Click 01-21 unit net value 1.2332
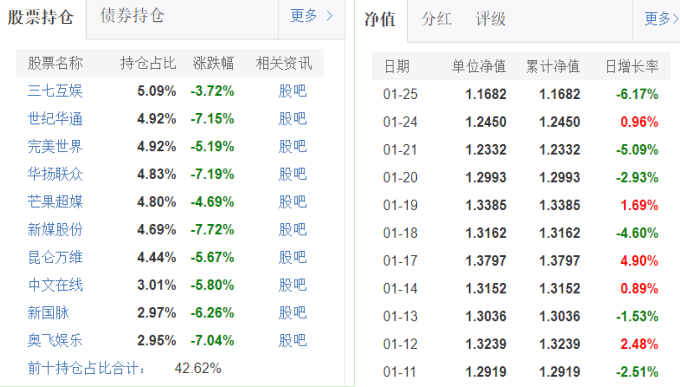Screen dimensions: 680x387 click(x=486, y=150)
